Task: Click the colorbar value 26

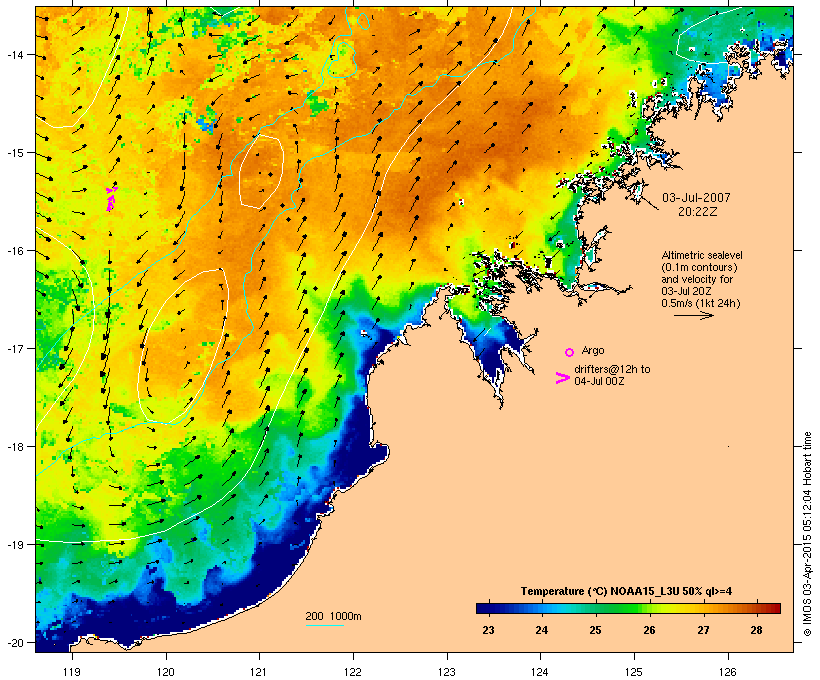Action: [649, 630]
